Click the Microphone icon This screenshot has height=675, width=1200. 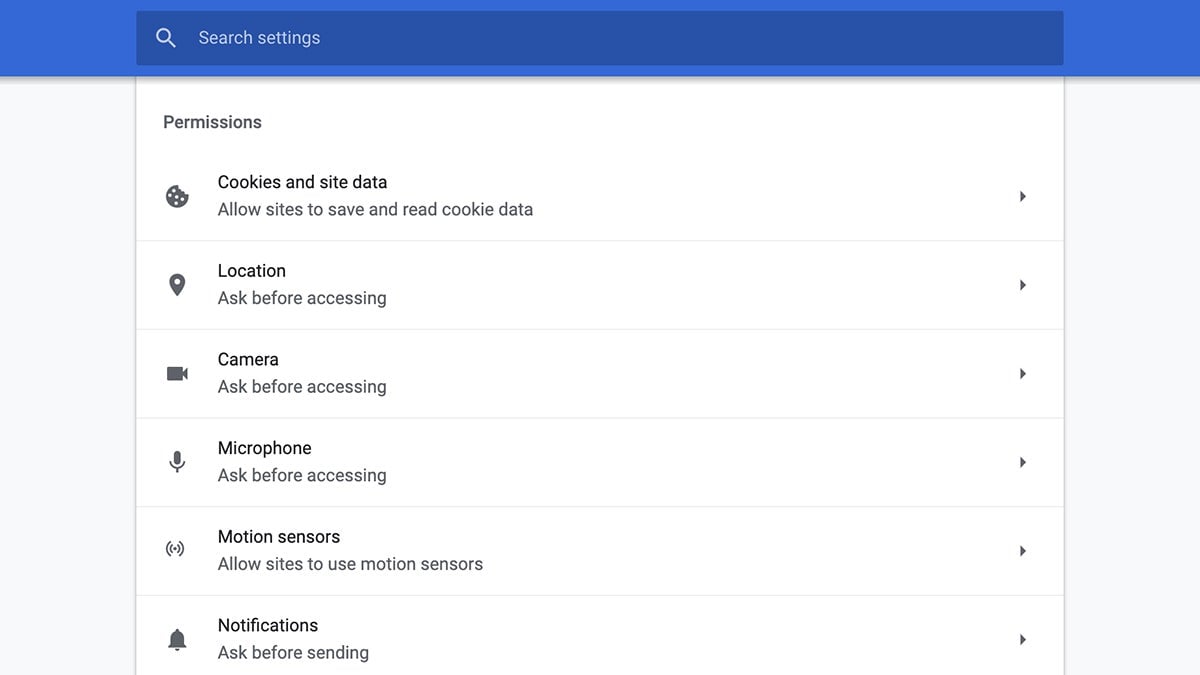(x=177, y=462)
